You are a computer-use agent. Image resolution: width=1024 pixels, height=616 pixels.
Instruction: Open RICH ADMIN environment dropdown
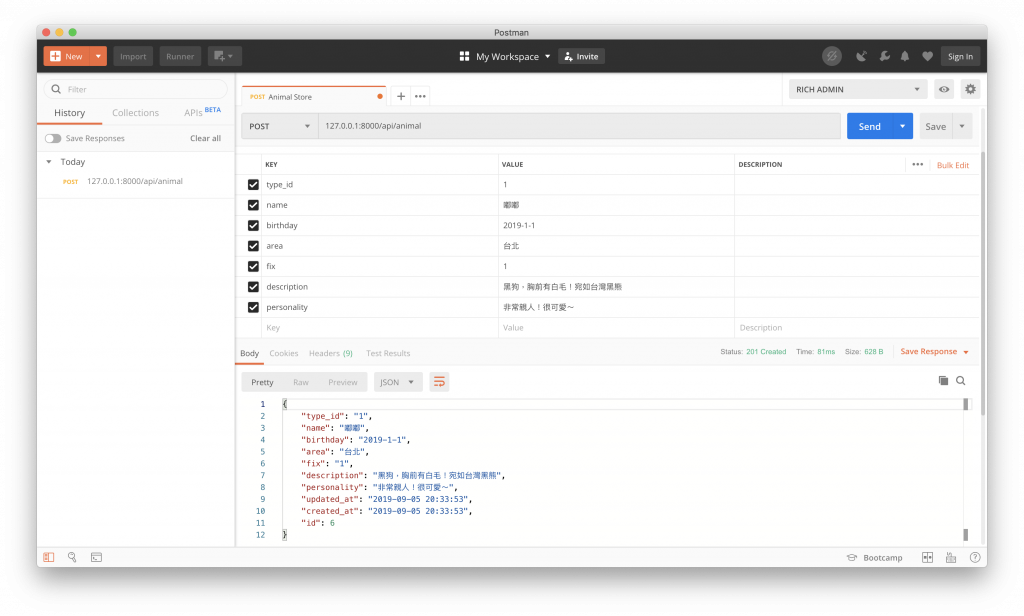857,89
